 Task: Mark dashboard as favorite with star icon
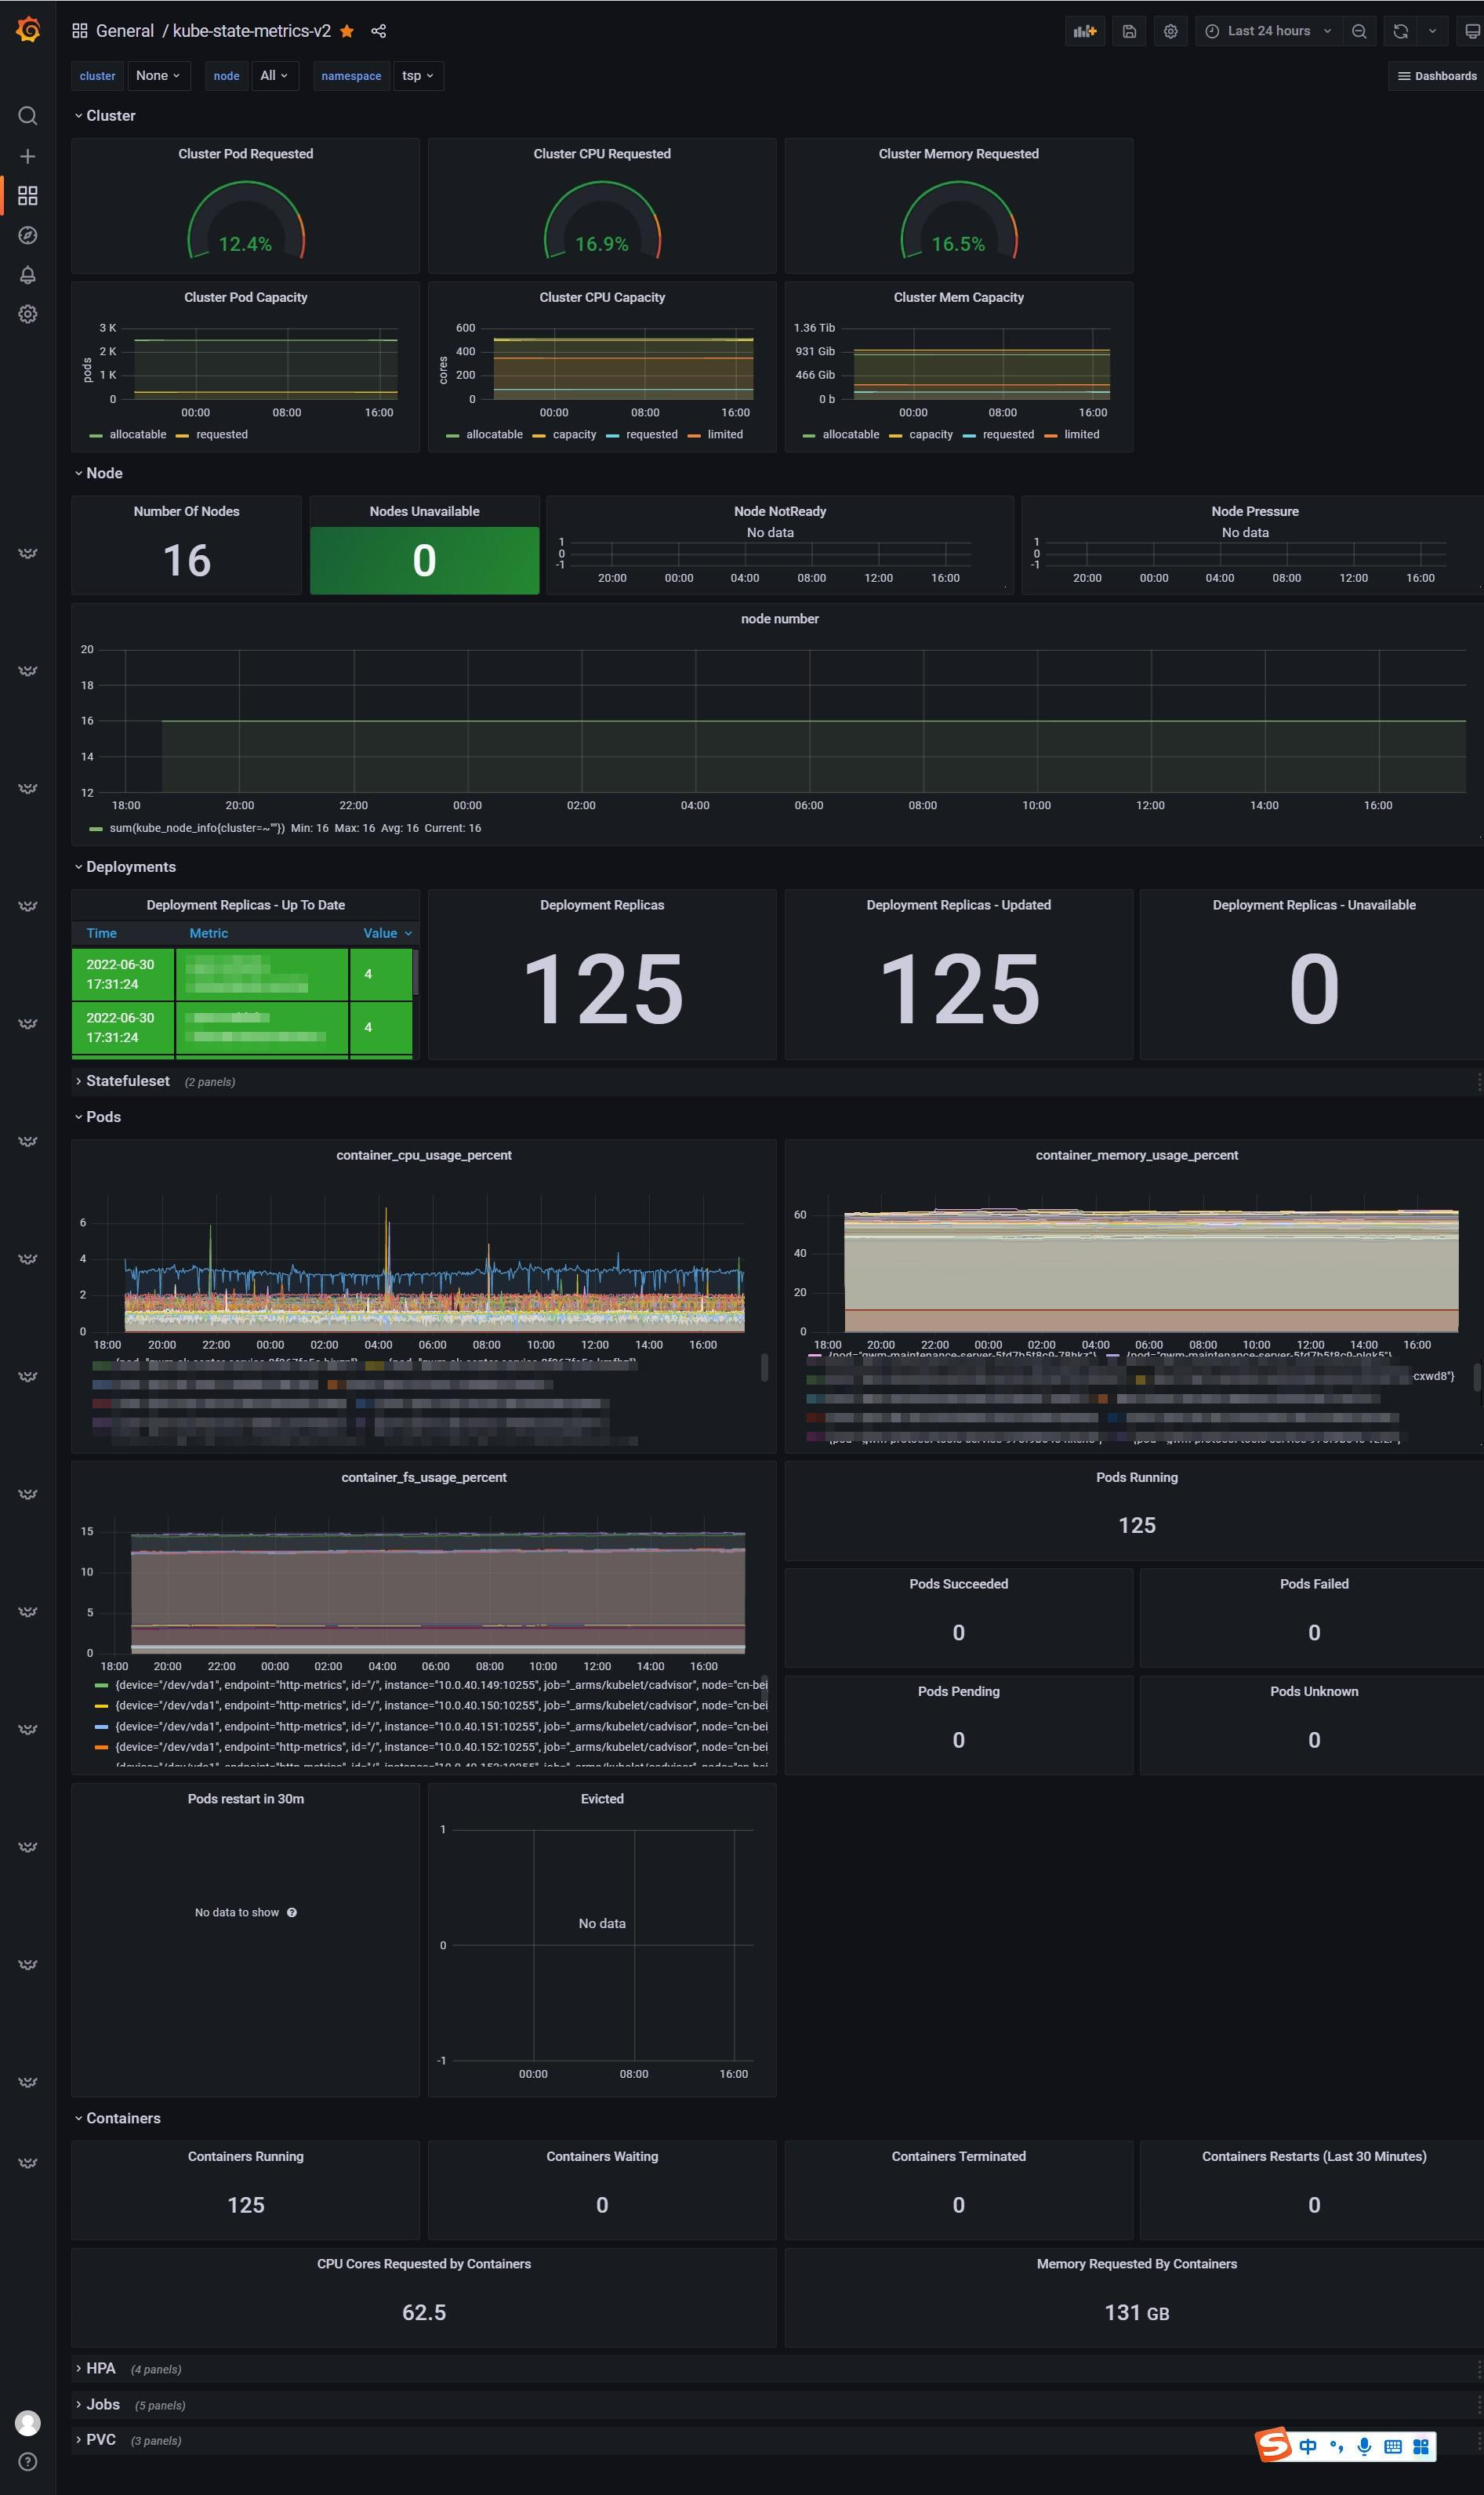pos(347,31)
